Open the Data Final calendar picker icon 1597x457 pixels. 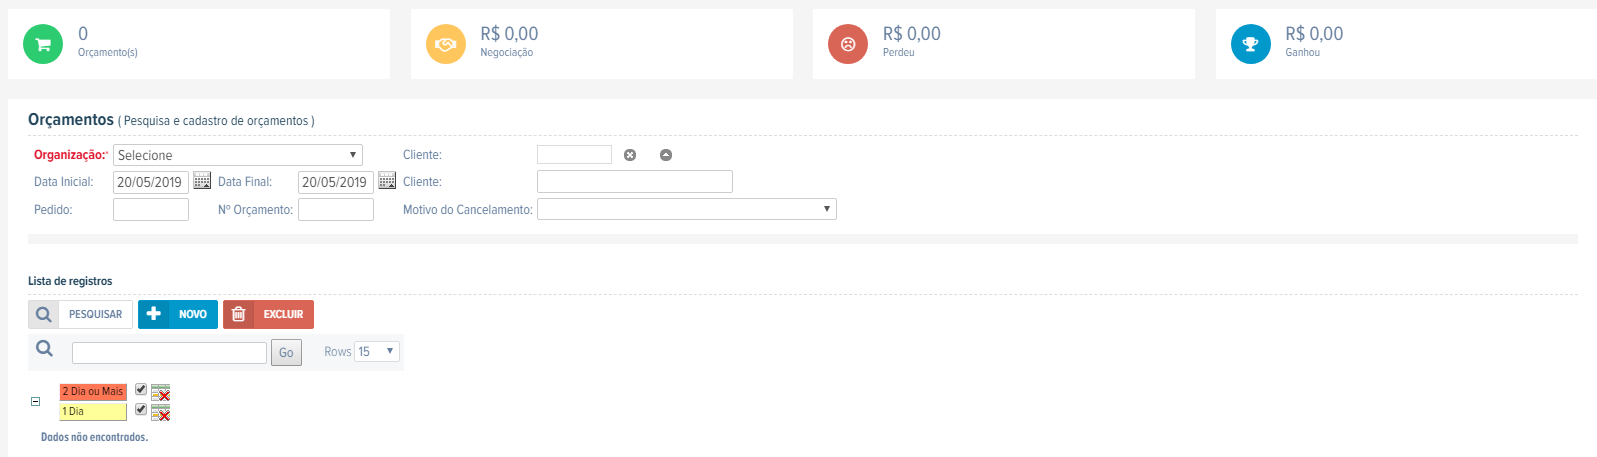[x=387, y=181]
